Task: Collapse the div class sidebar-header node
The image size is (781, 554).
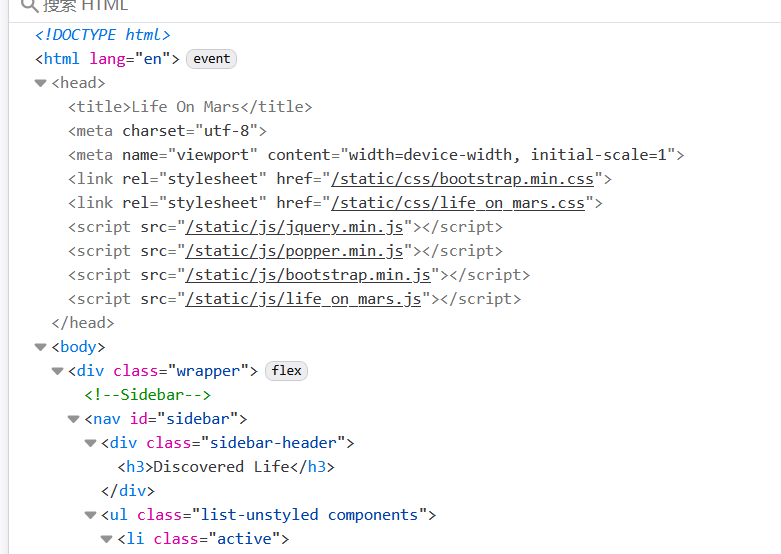Action: [90, 443]
